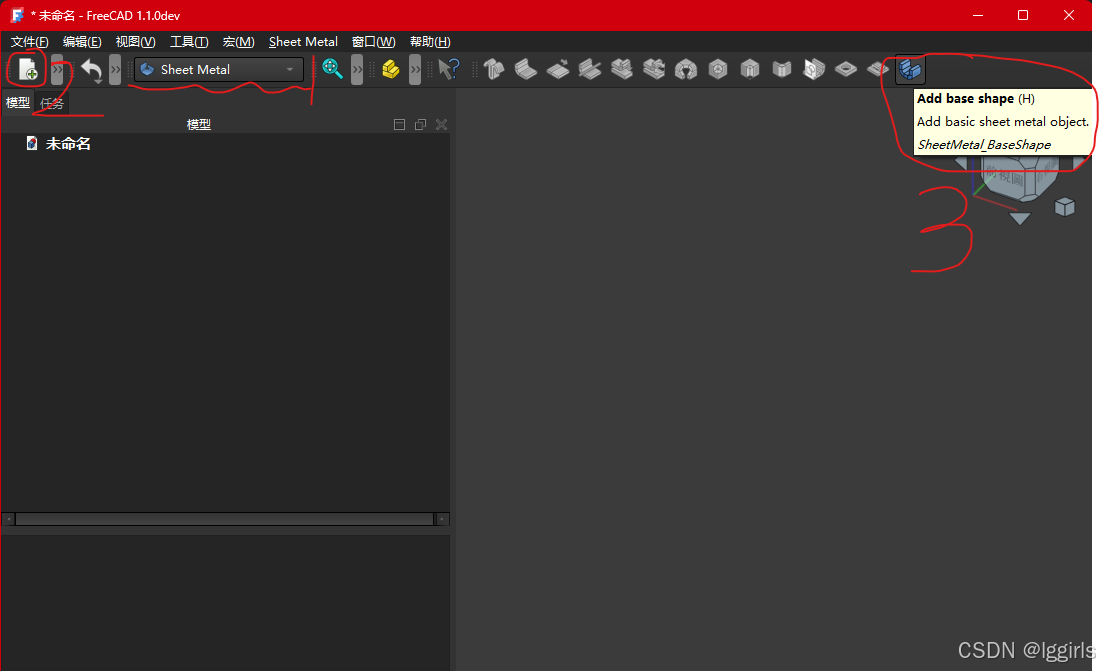Open the Sheet Metal workbench dropdown
Viewport: 1100px width, 671px height.
point(219,69)
